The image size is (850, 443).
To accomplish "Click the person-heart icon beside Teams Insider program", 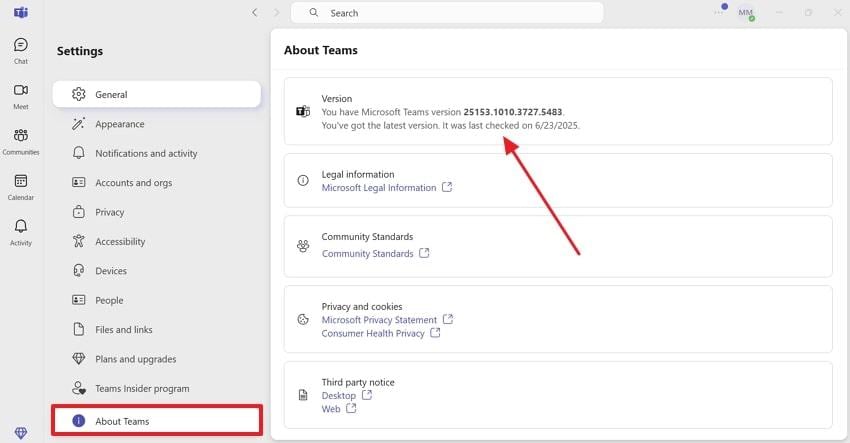I will click(79, 388).
